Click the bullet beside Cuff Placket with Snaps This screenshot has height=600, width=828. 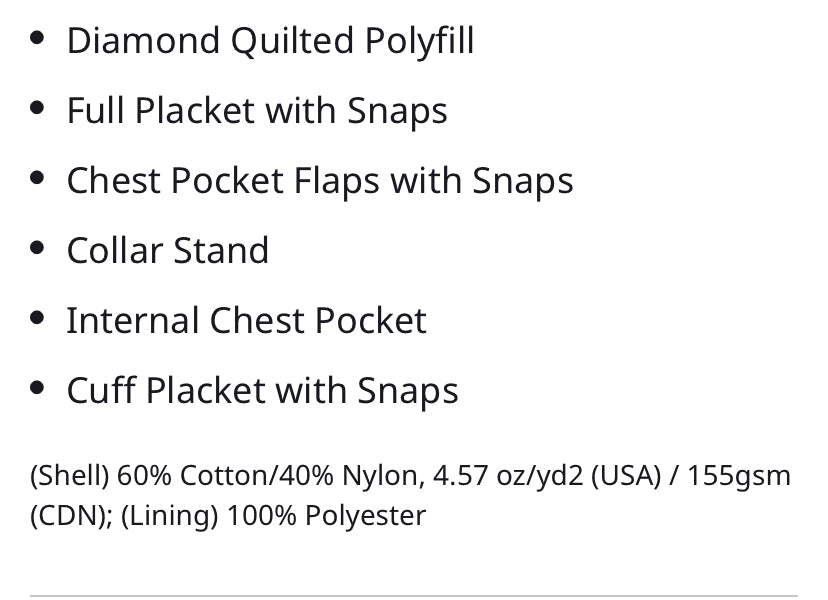point(38,388)
